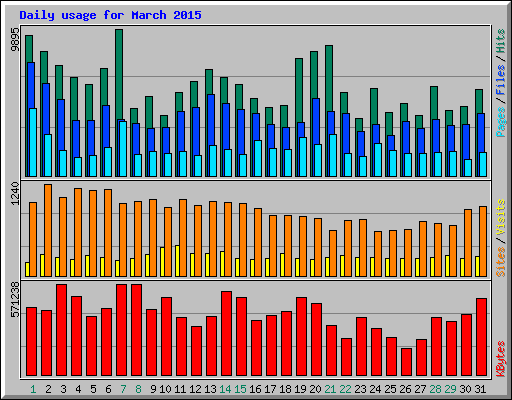
Task: Click the green Hits bar for day 21
Action: 329,78
